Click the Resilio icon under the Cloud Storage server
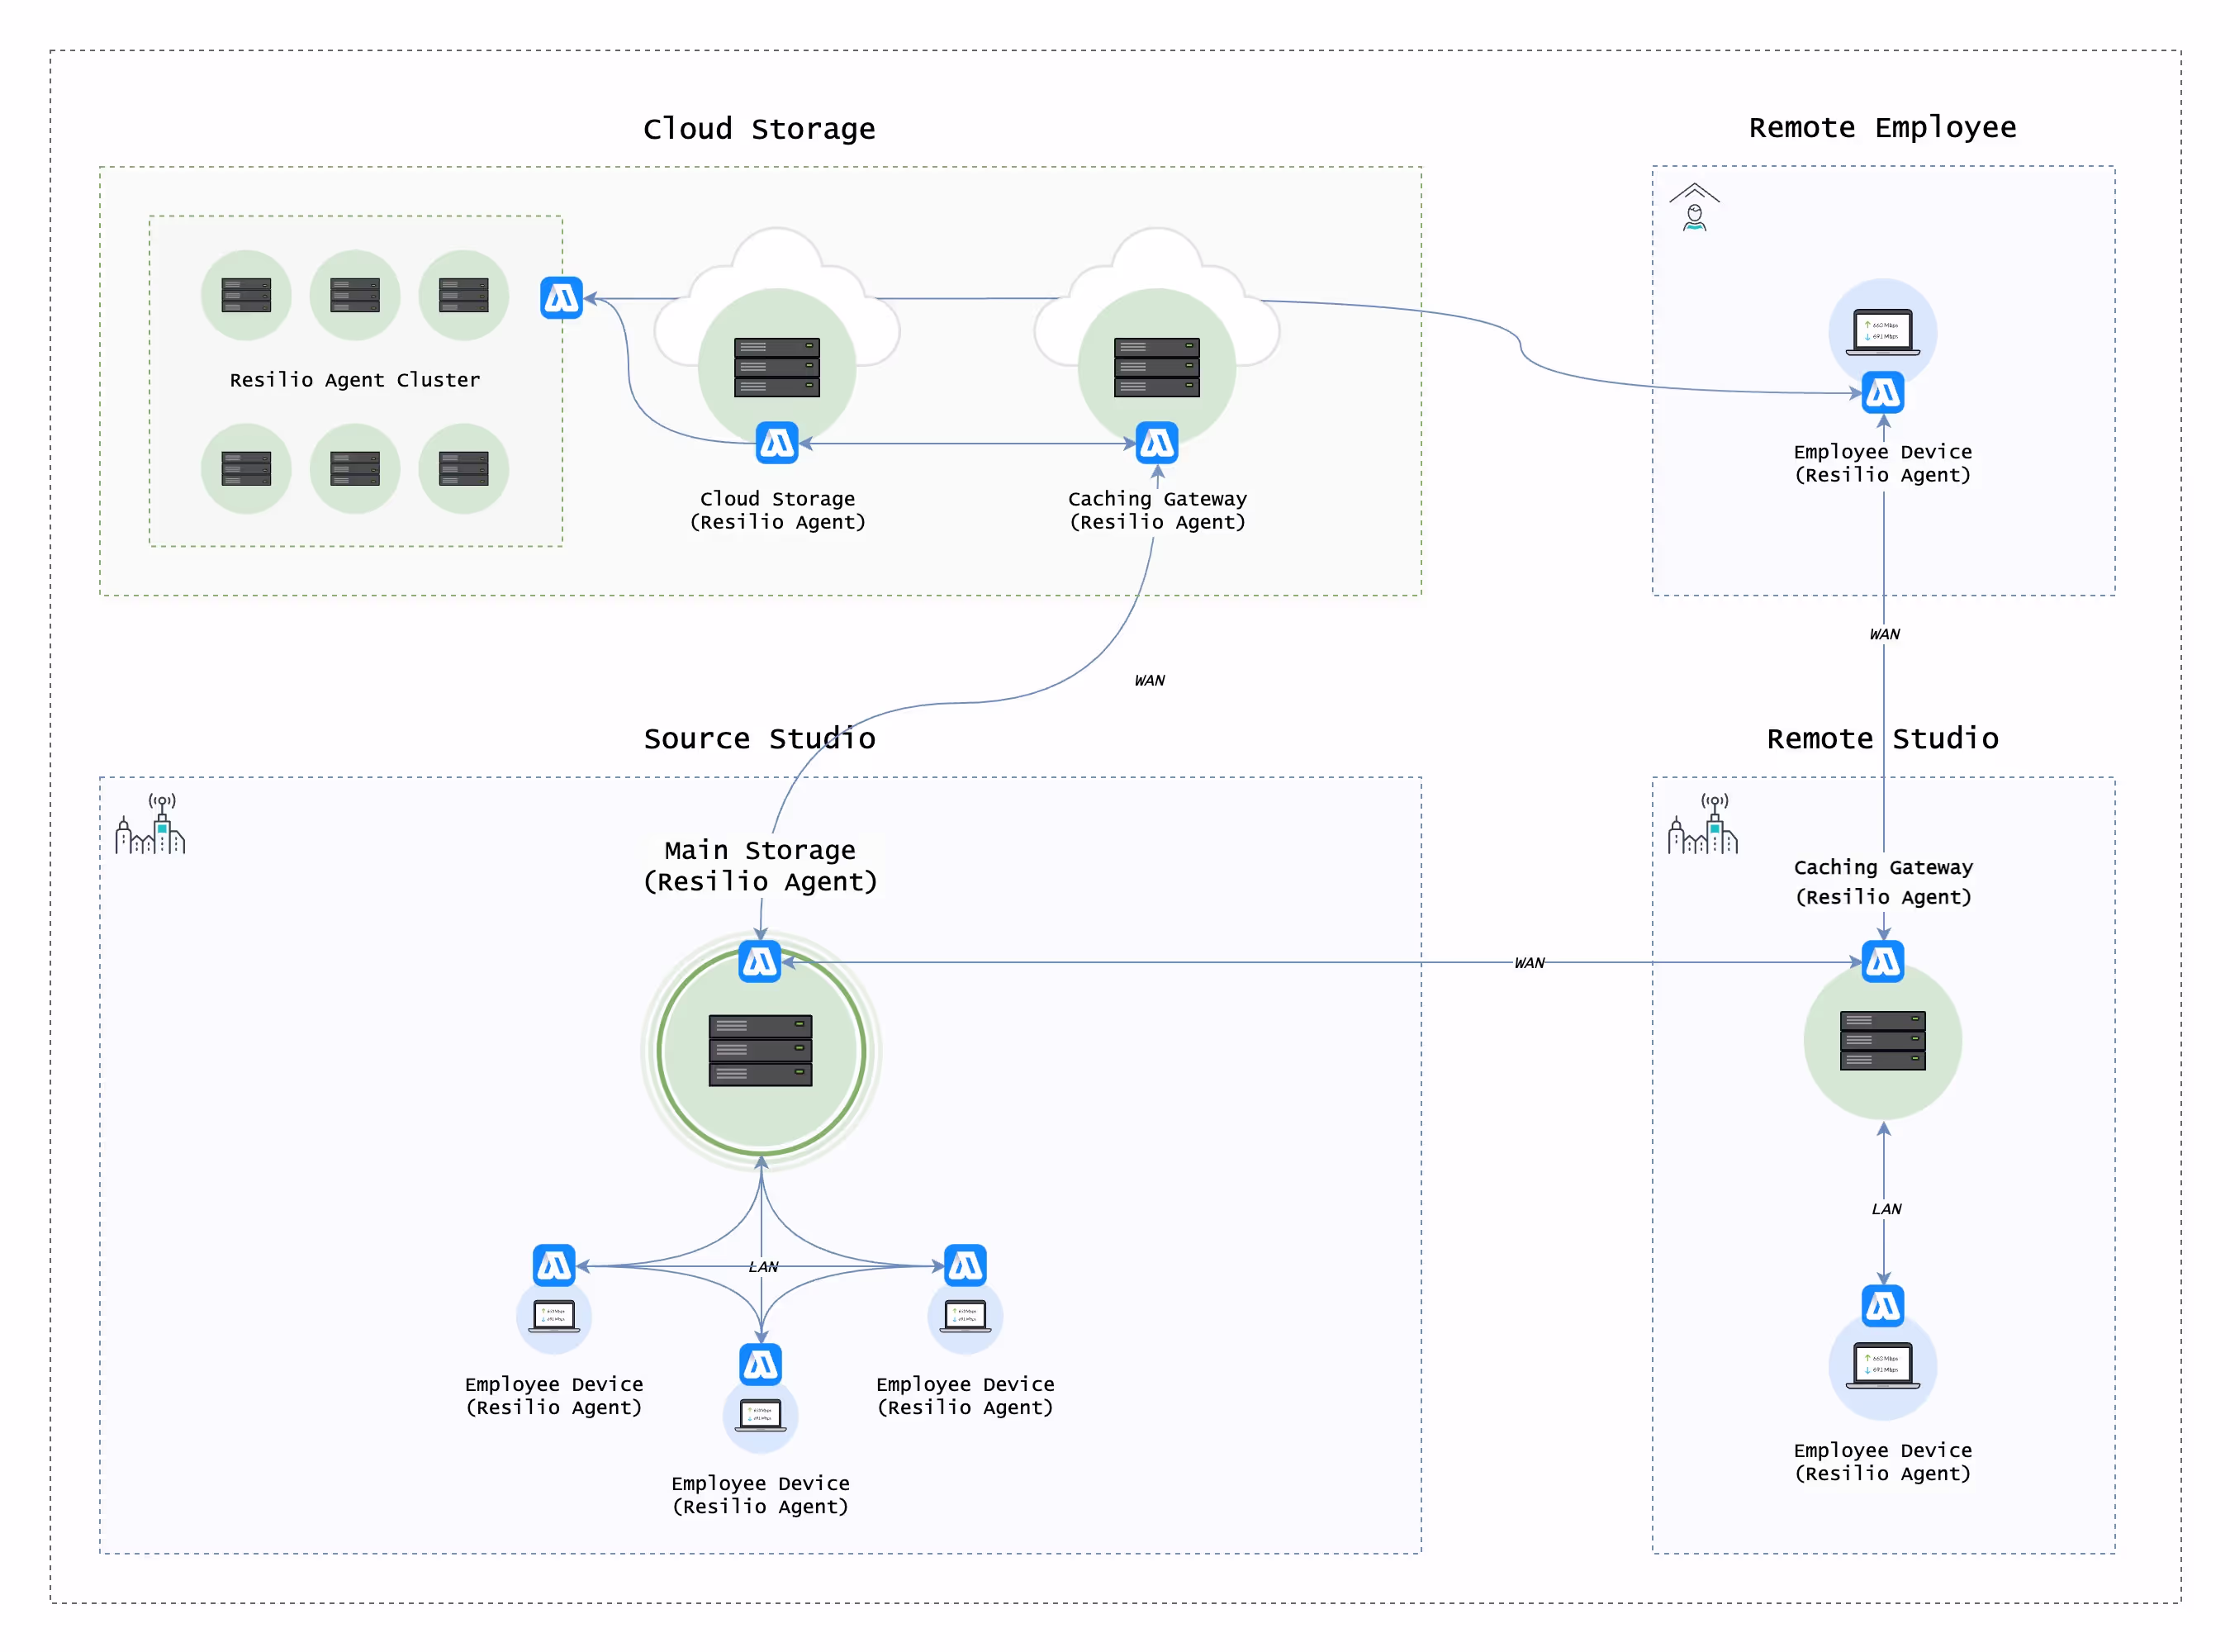Viewport: 2230px width, 1652px height. (x=777, y=443)
